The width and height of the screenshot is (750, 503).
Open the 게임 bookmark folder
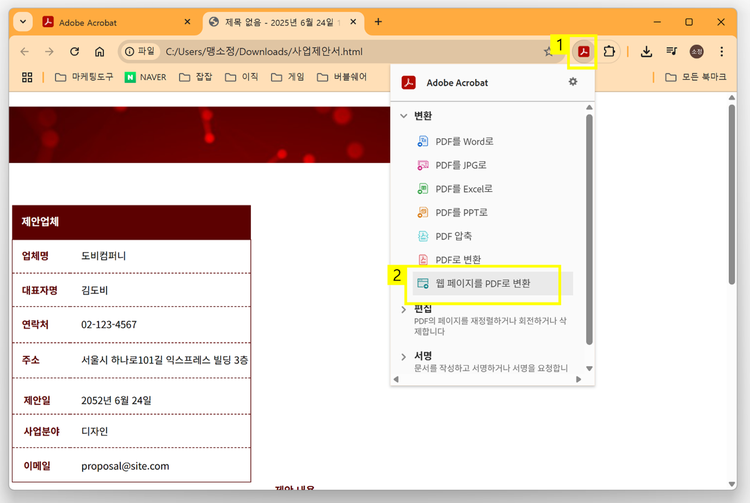pos(287,77)
